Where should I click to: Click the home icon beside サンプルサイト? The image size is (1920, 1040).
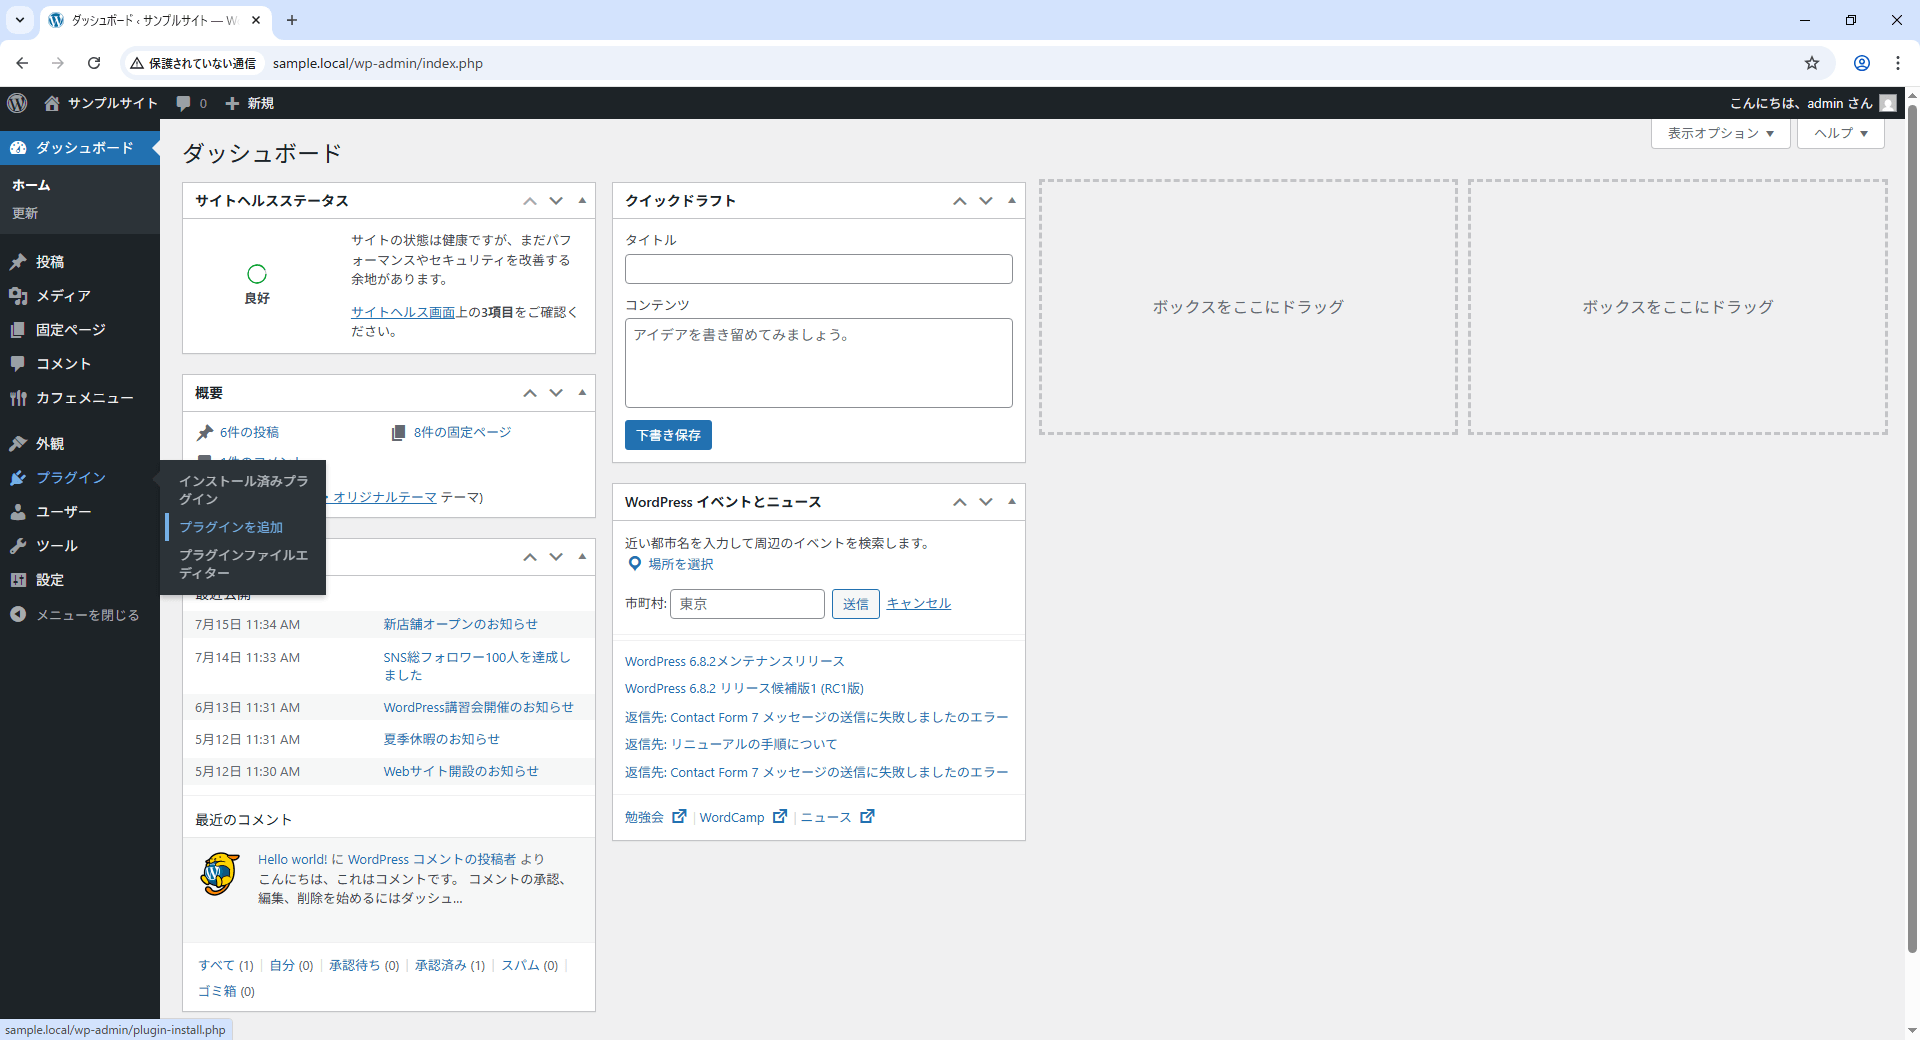coord(52,103)
